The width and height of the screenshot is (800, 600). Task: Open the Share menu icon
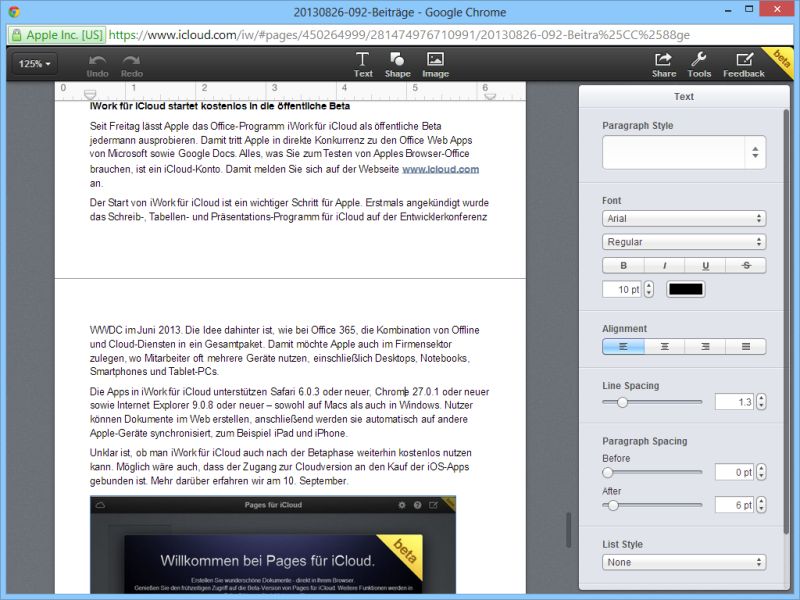click(664, 59)
